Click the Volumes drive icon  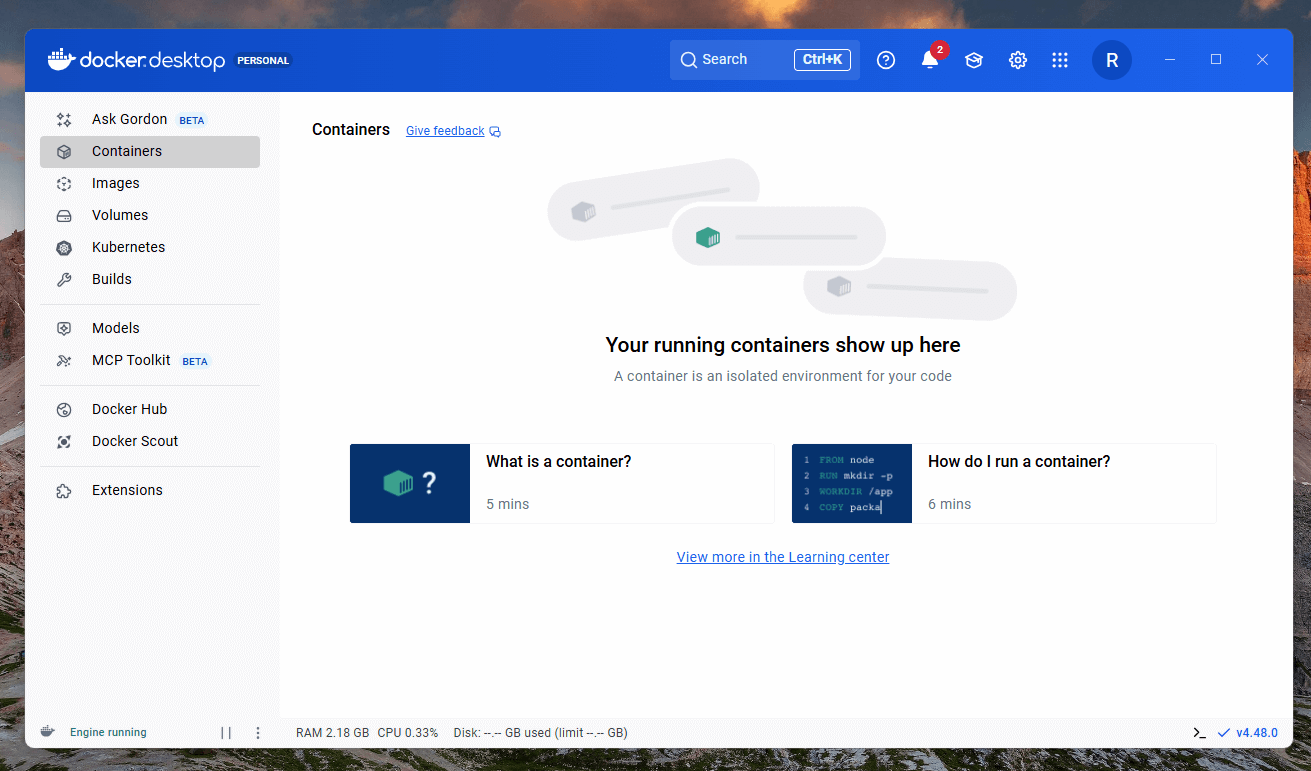64,215
